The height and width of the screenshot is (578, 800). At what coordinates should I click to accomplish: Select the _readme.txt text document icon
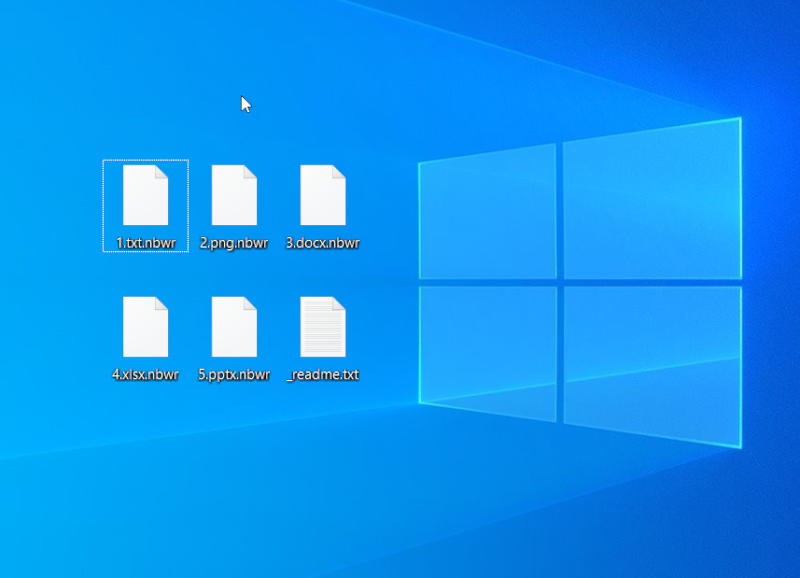[x=323, y=327]
